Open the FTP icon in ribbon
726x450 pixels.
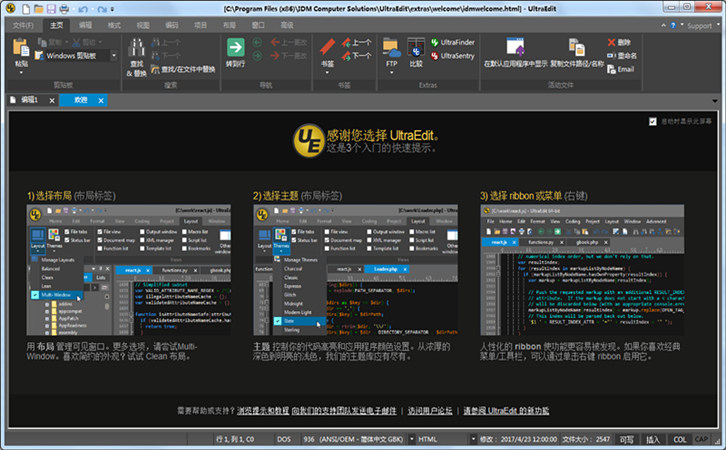point(392,52)
